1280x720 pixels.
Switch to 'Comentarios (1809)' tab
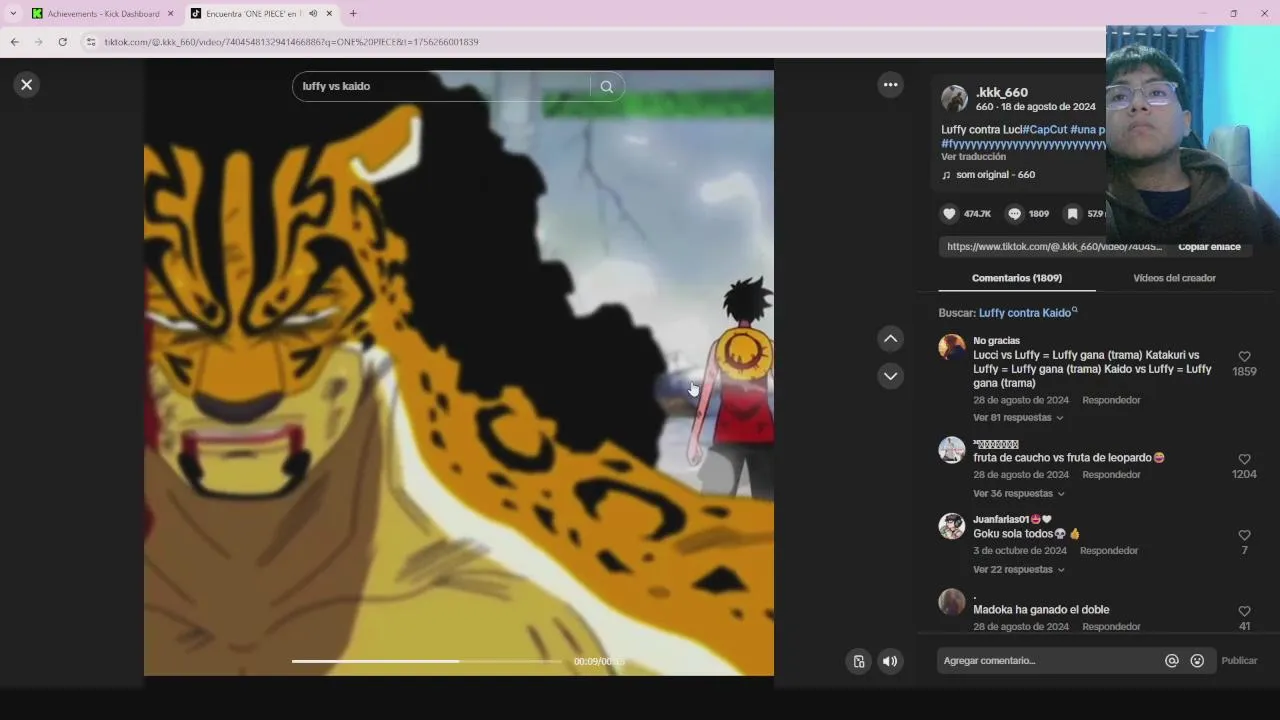(1017, 278)
